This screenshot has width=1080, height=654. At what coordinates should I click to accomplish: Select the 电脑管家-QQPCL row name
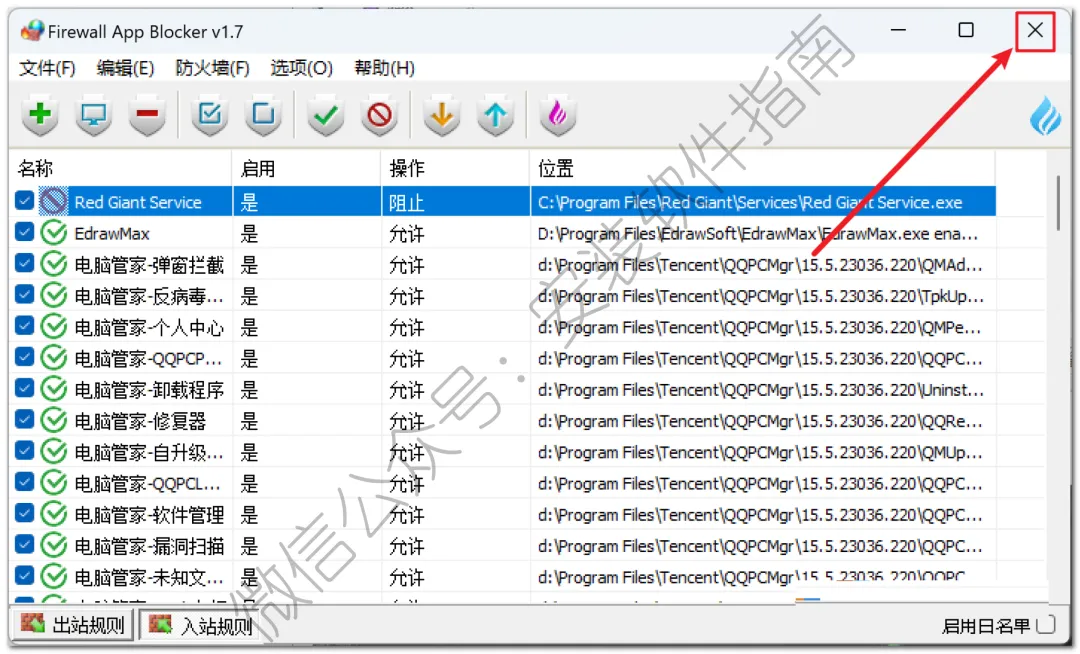[x=147, y=483]
